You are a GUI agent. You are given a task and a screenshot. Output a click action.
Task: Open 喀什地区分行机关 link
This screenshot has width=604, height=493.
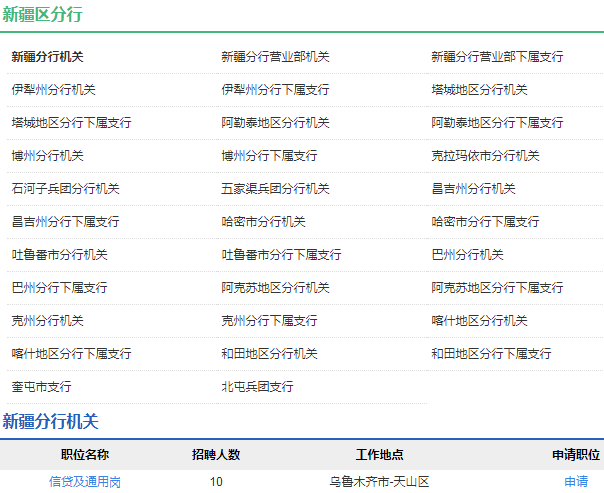tap(479, 321)
